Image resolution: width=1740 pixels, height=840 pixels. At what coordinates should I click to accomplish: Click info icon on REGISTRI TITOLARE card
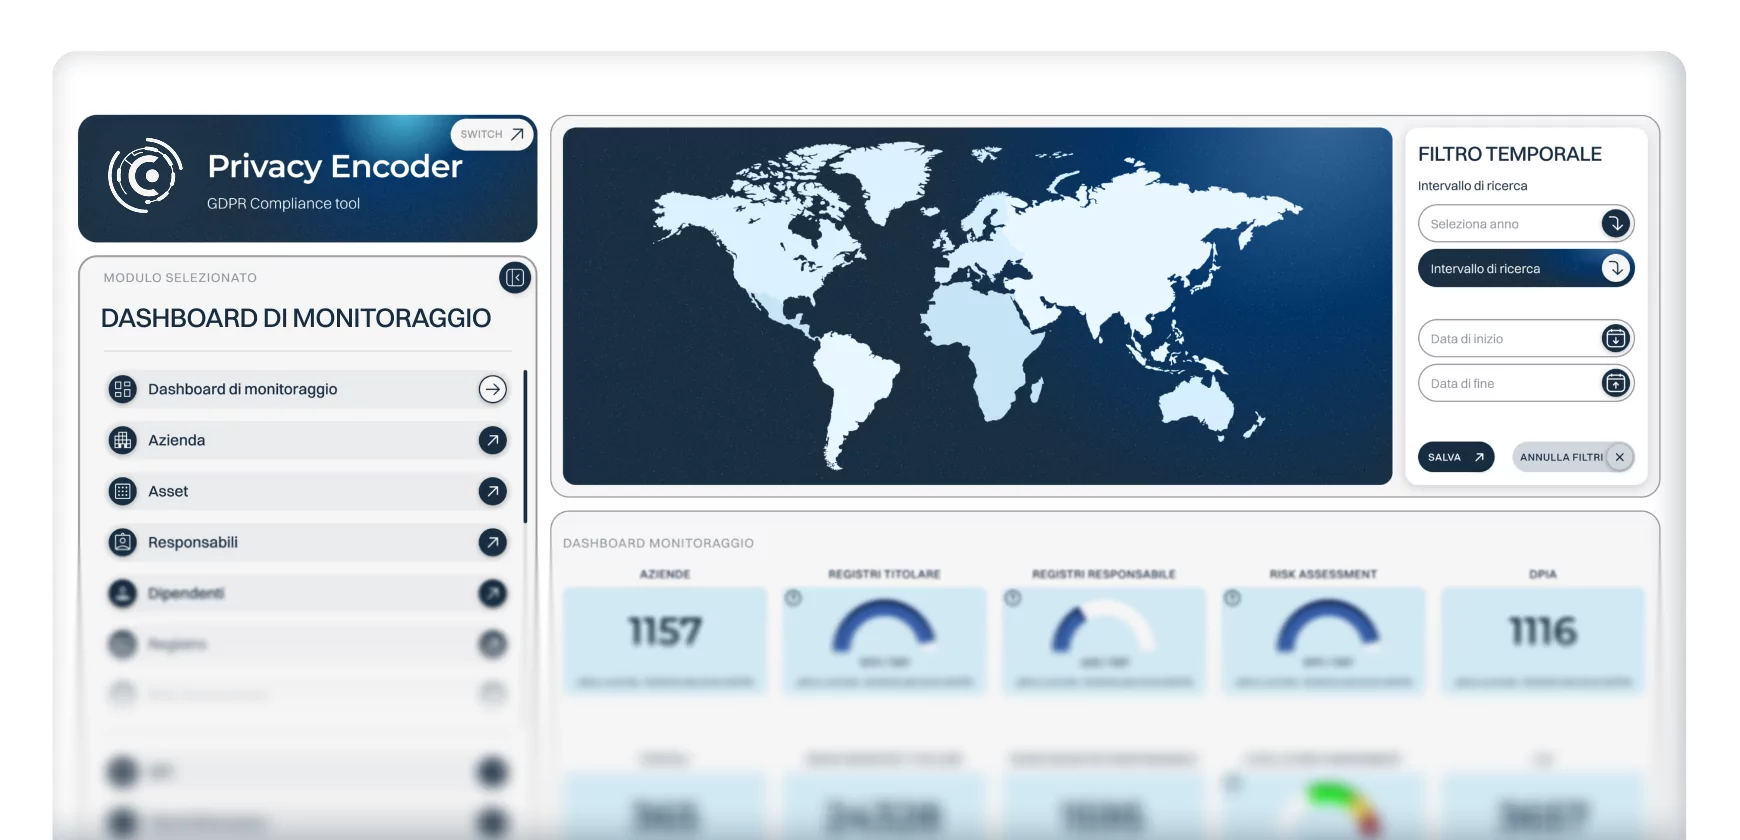point(793,598)
